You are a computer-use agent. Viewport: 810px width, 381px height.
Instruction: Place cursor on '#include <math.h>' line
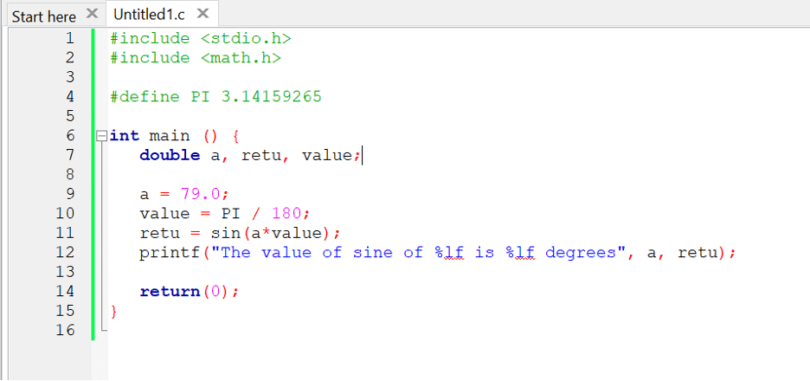pos(196,58)
